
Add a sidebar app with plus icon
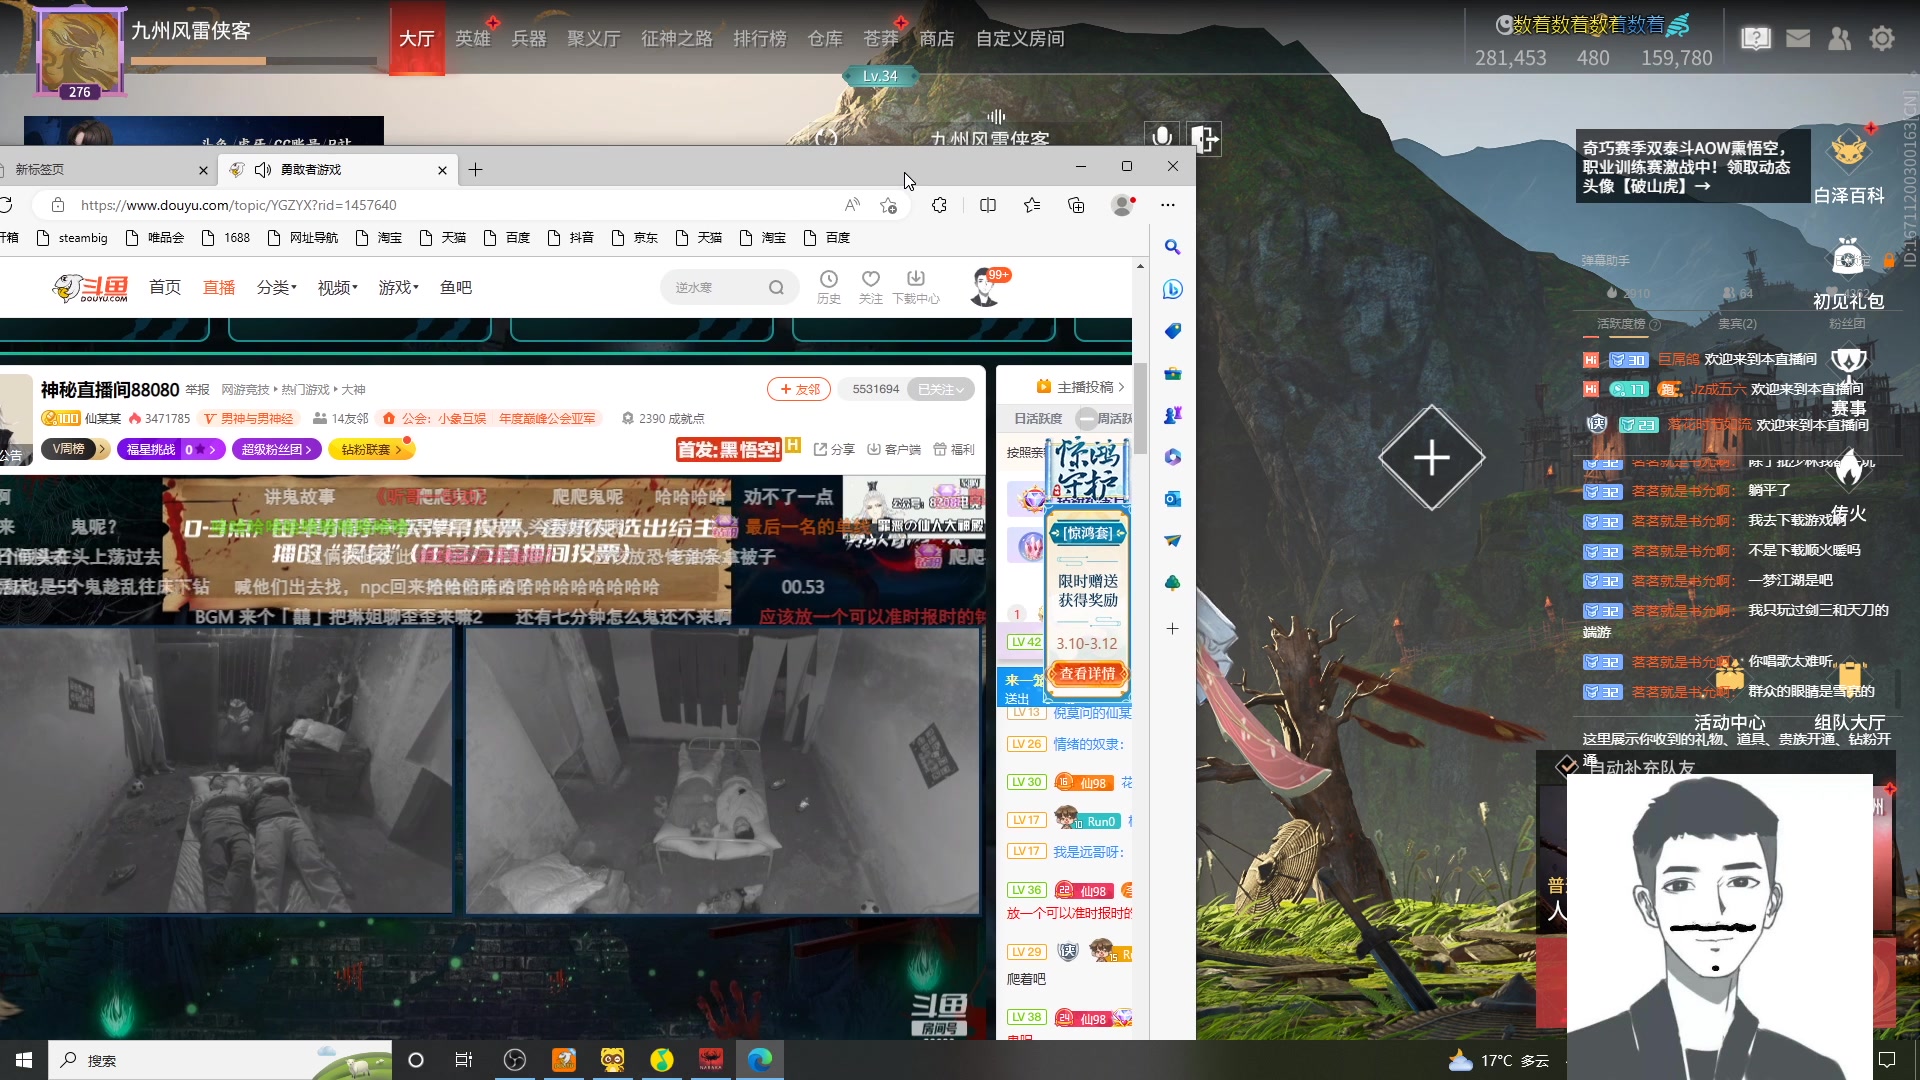coord(1173,629)
